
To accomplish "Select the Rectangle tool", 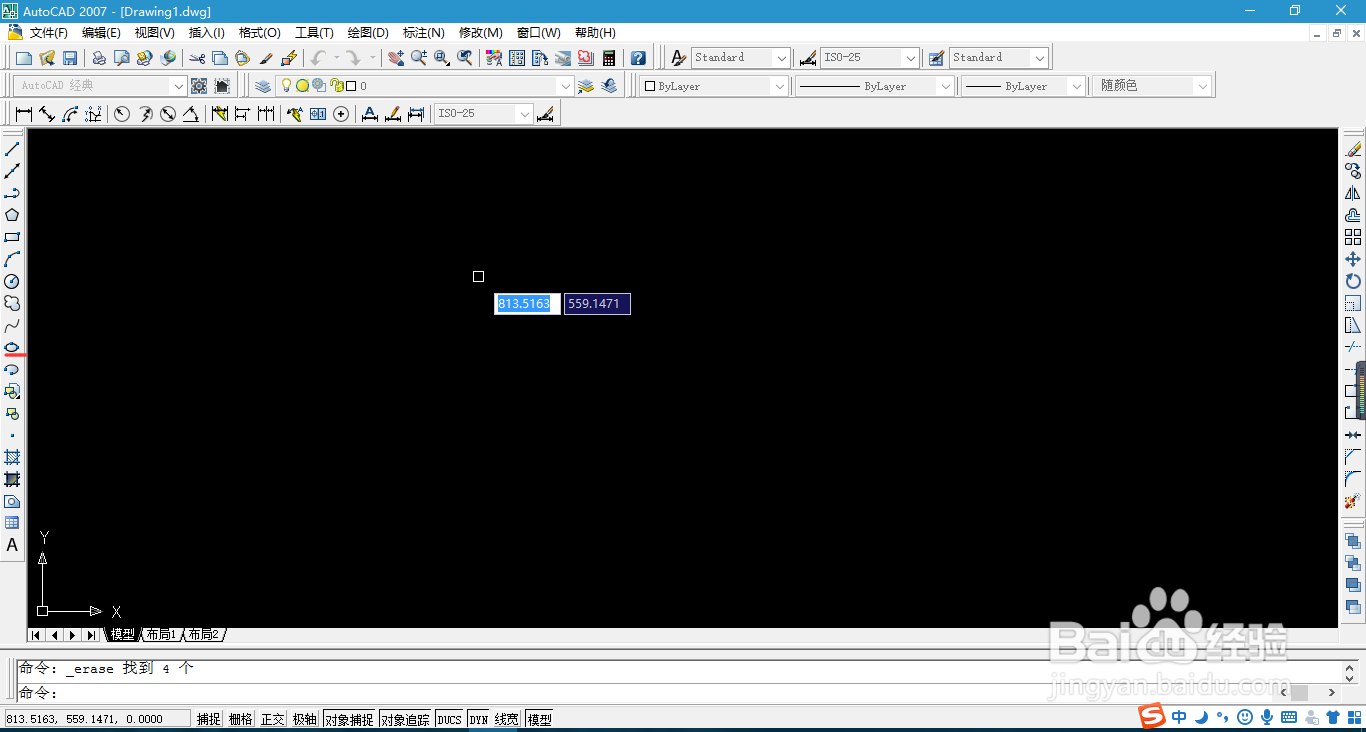I will tap(12, 237).
